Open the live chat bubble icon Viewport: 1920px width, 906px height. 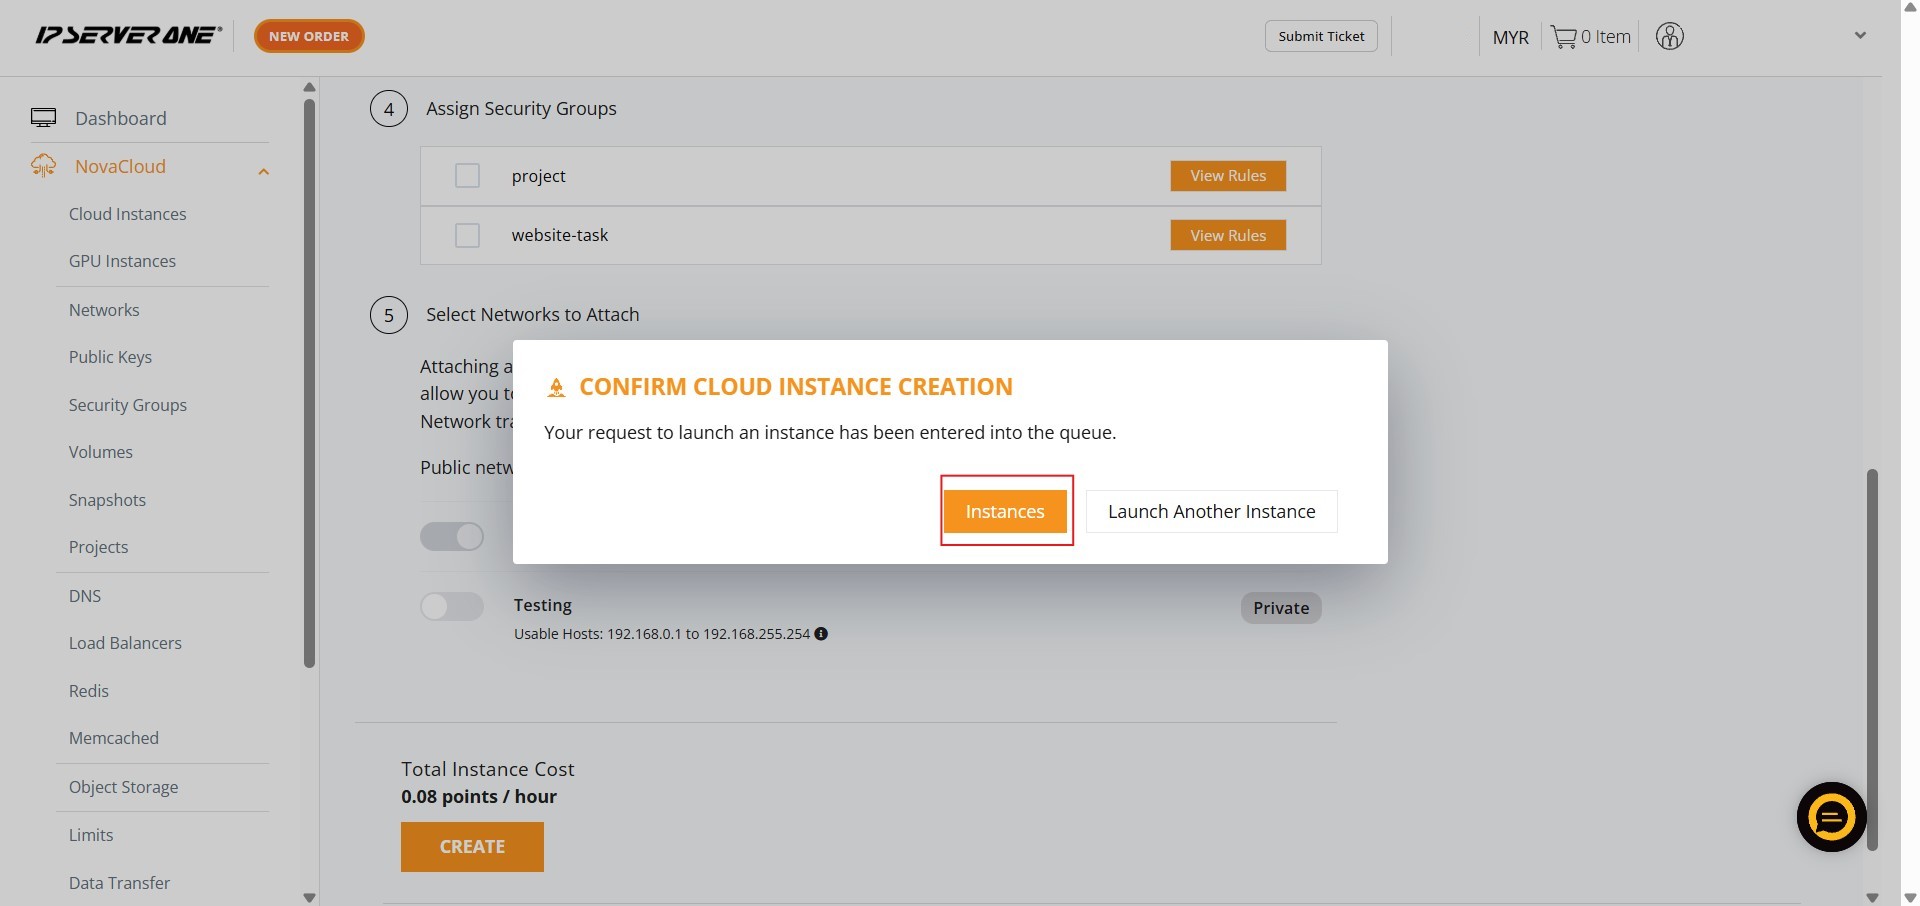[1831, 817]
